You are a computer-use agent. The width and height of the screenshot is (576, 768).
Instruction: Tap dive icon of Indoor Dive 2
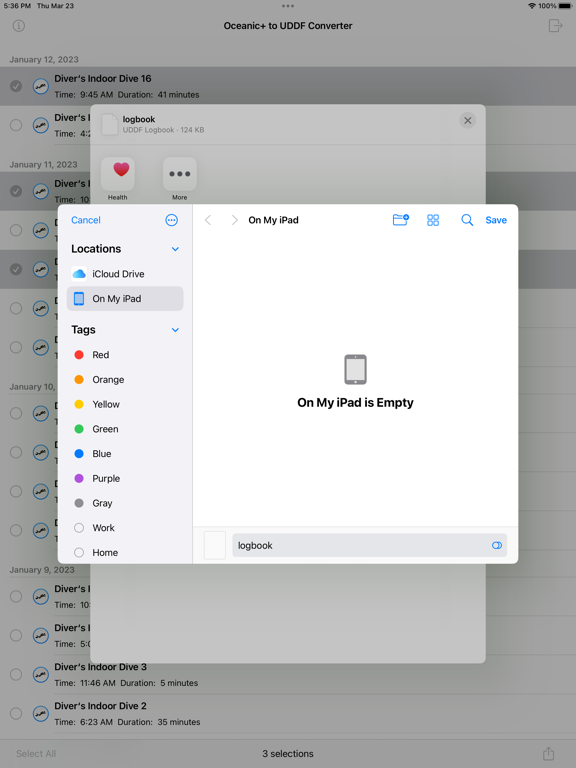(x=41, y=714)
